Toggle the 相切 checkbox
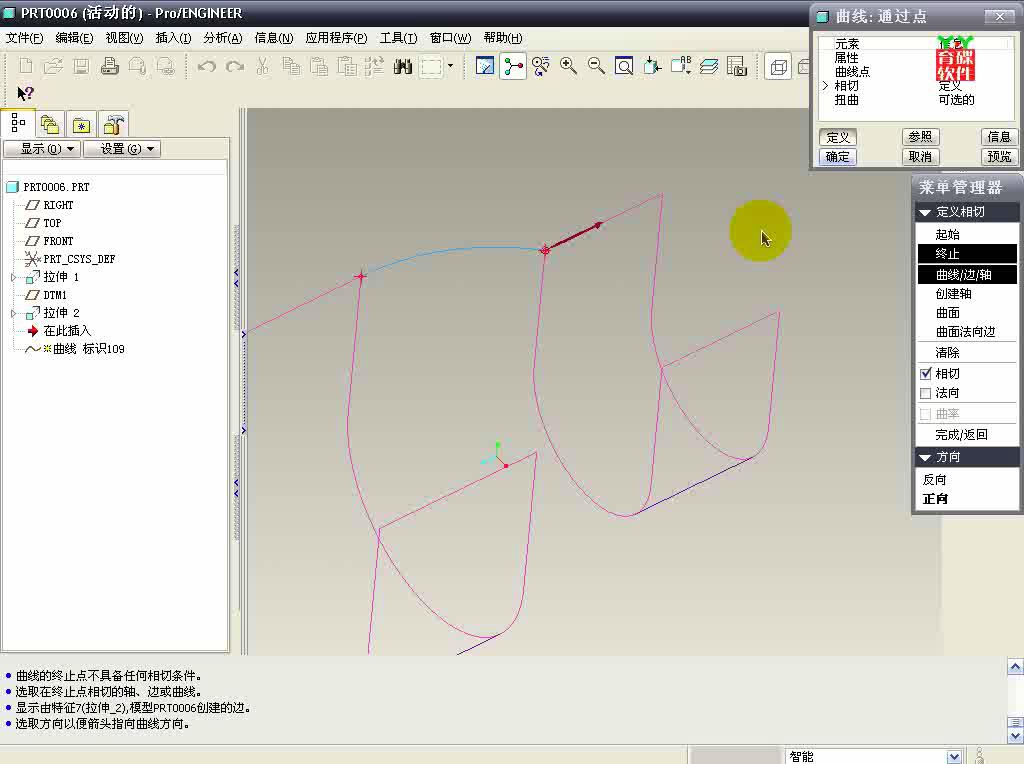Screen dimensions: 1024x764 925,374
